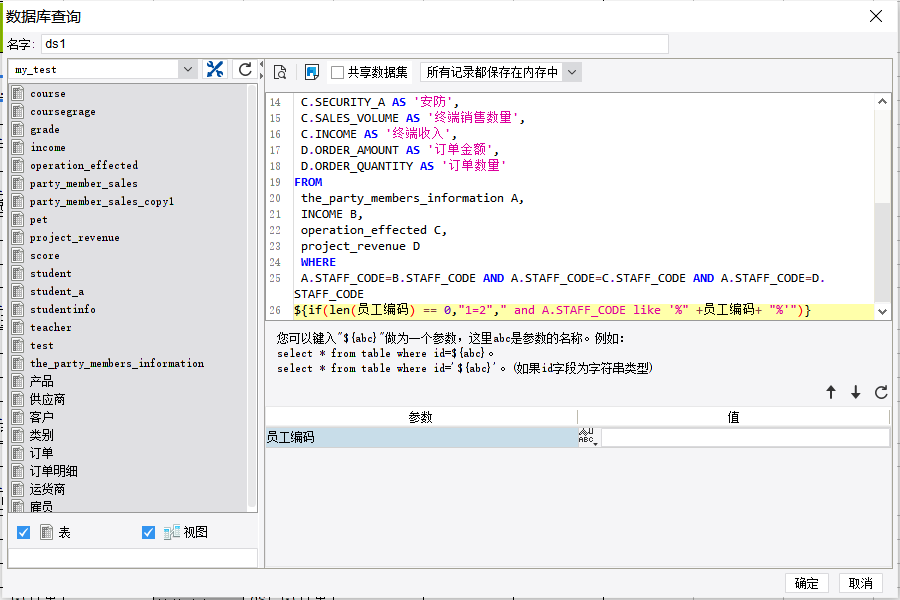Click line 22 operation_effected C text
Screen dimensions: 900x600
[374, 230]
